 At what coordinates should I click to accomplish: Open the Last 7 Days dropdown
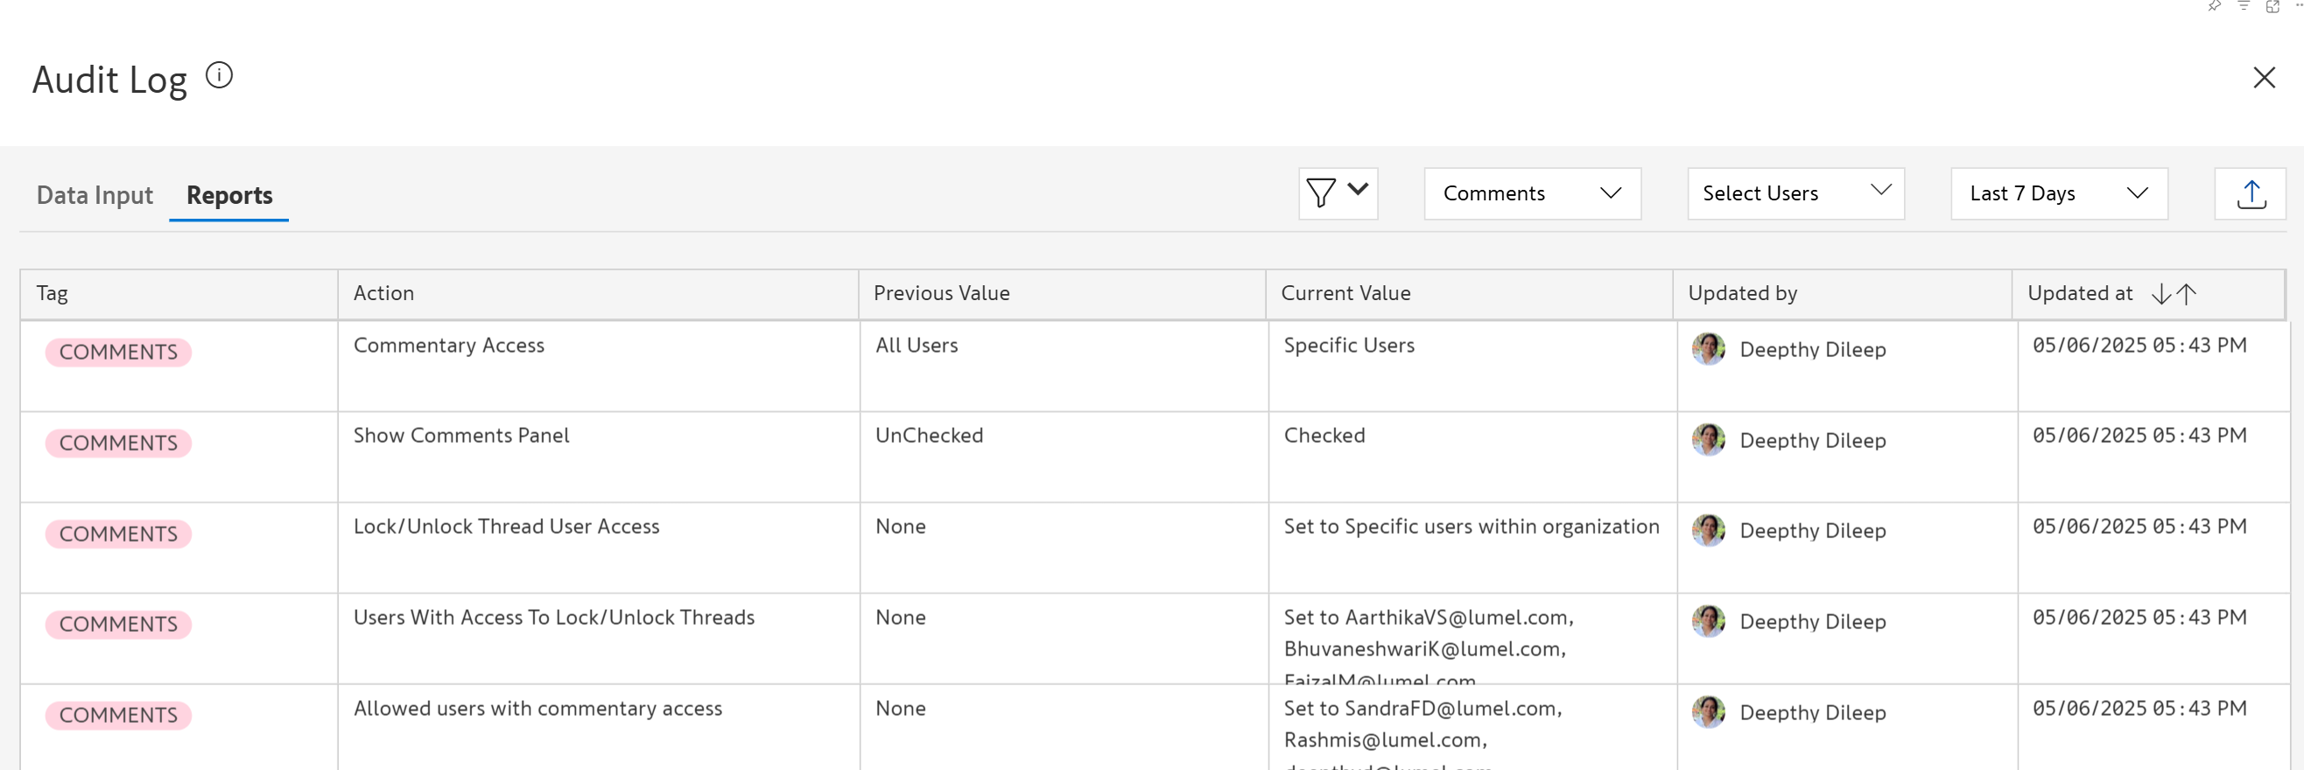click(x=2058, y=194)
